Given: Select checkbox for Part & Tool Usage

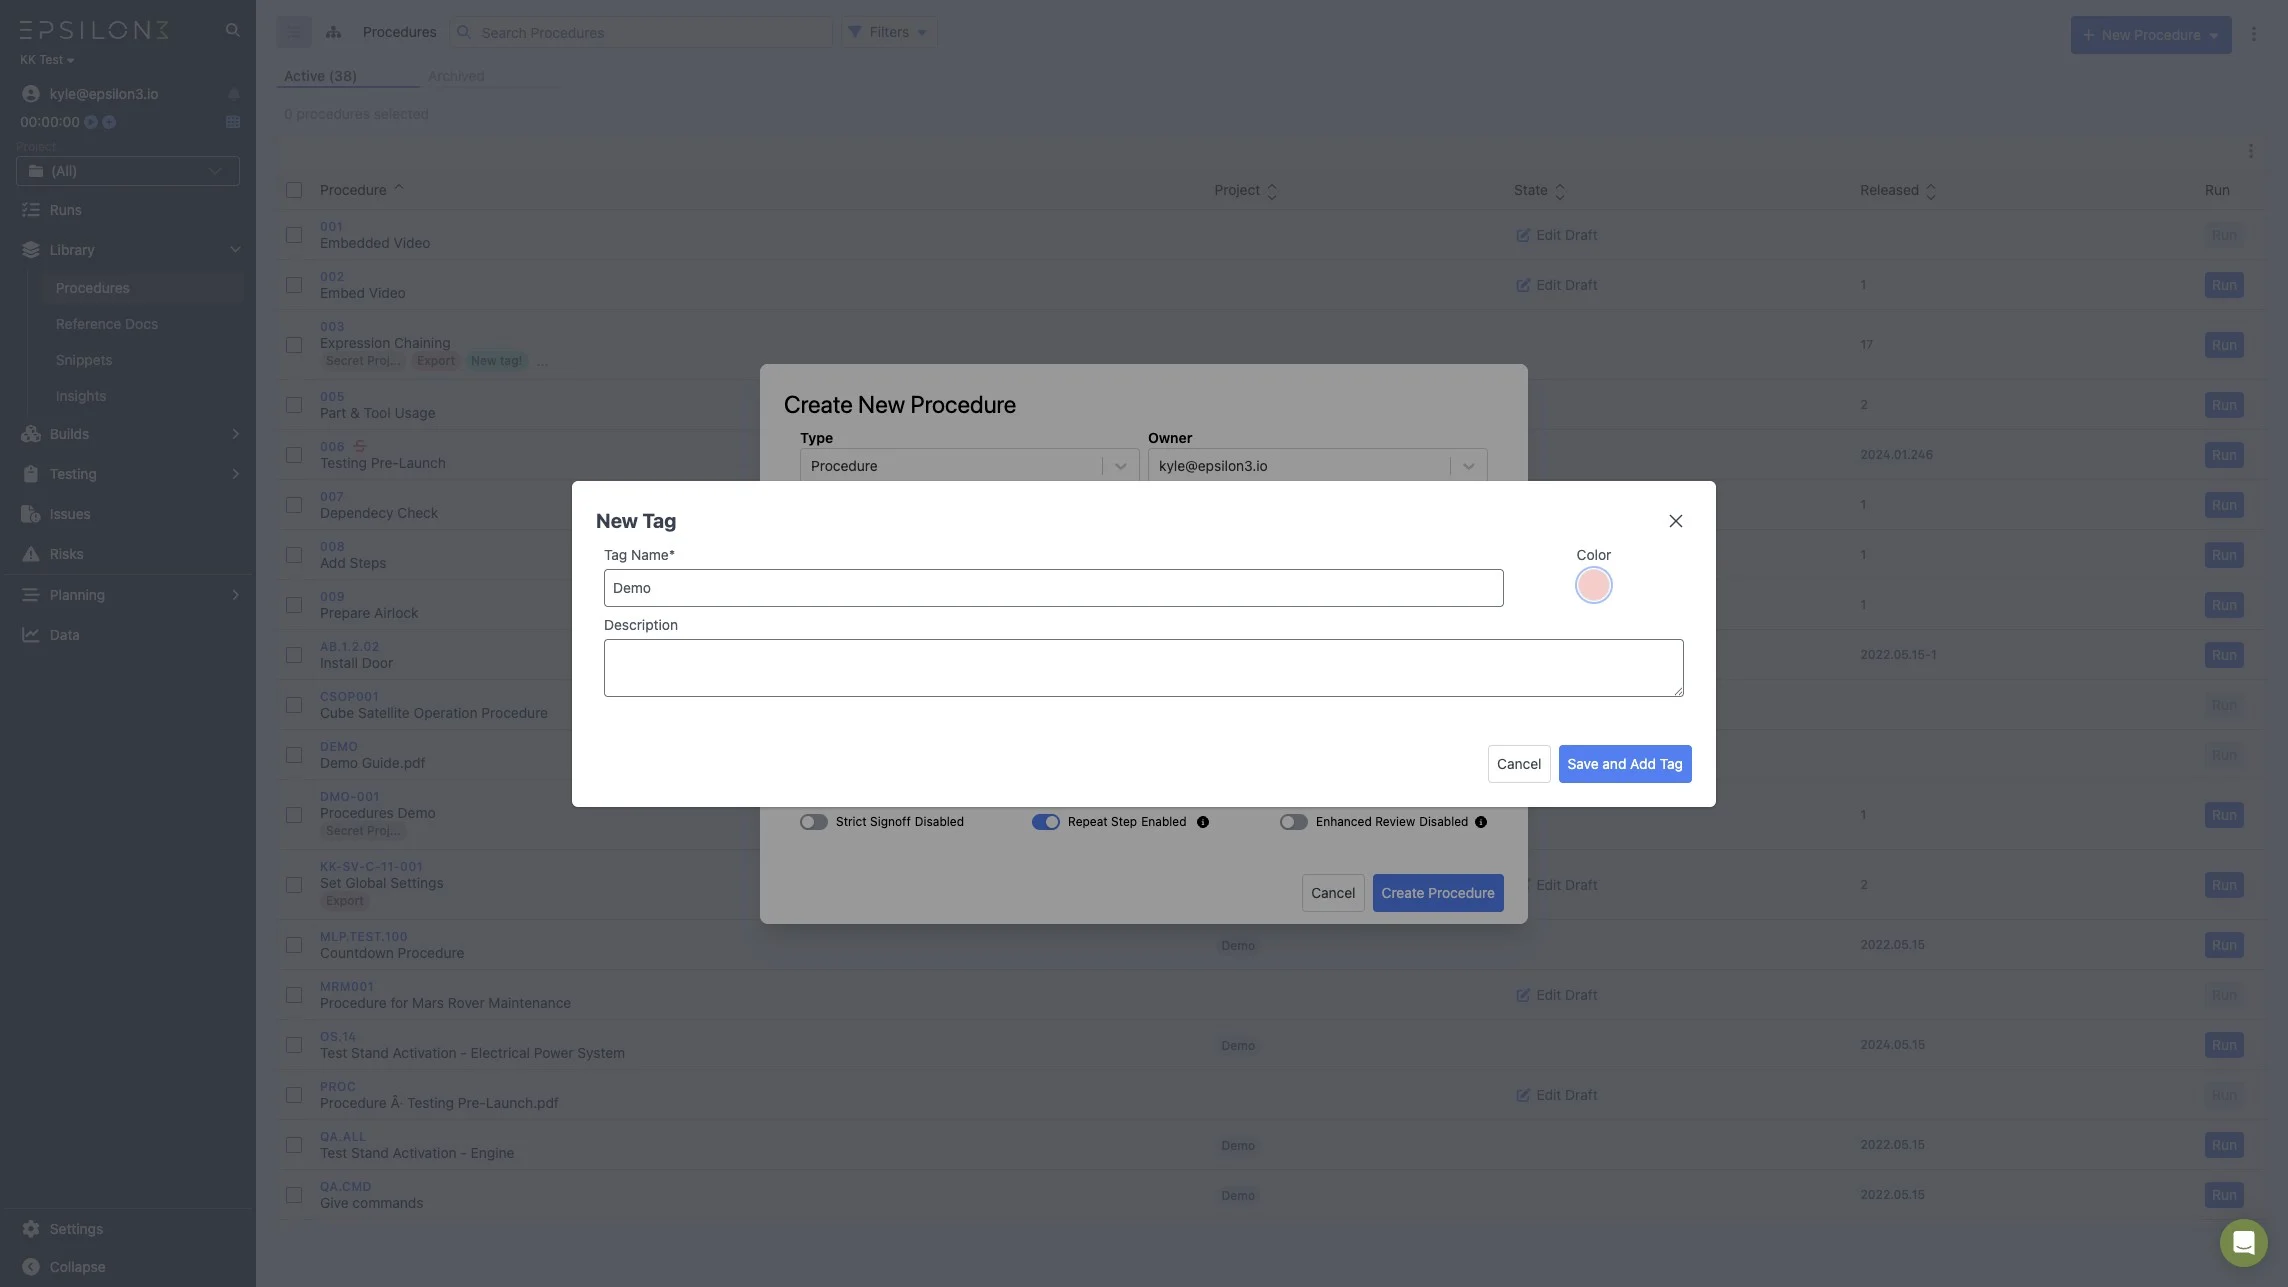Looking at the screenshot, I should [294, 405].
